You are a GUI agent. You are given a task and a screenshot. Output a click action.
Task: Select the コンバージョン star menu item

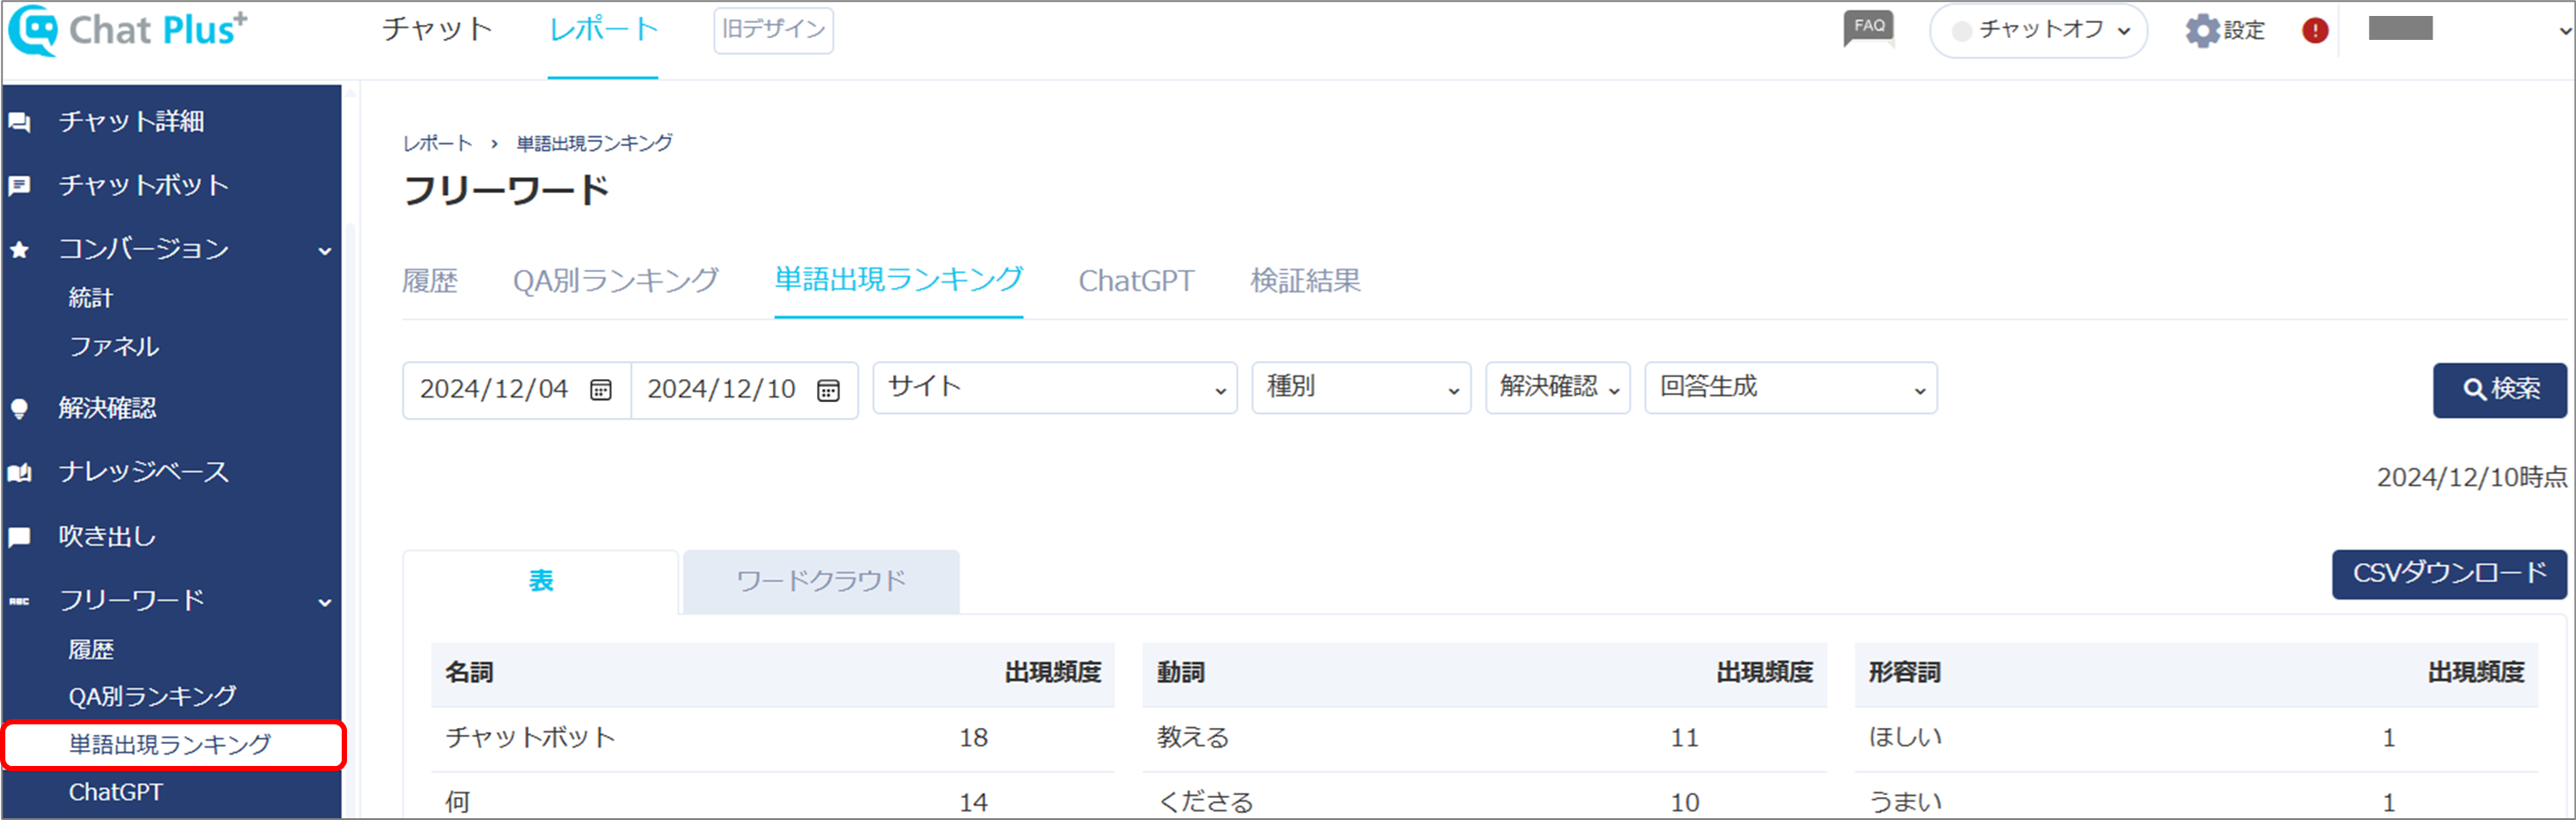144,249
